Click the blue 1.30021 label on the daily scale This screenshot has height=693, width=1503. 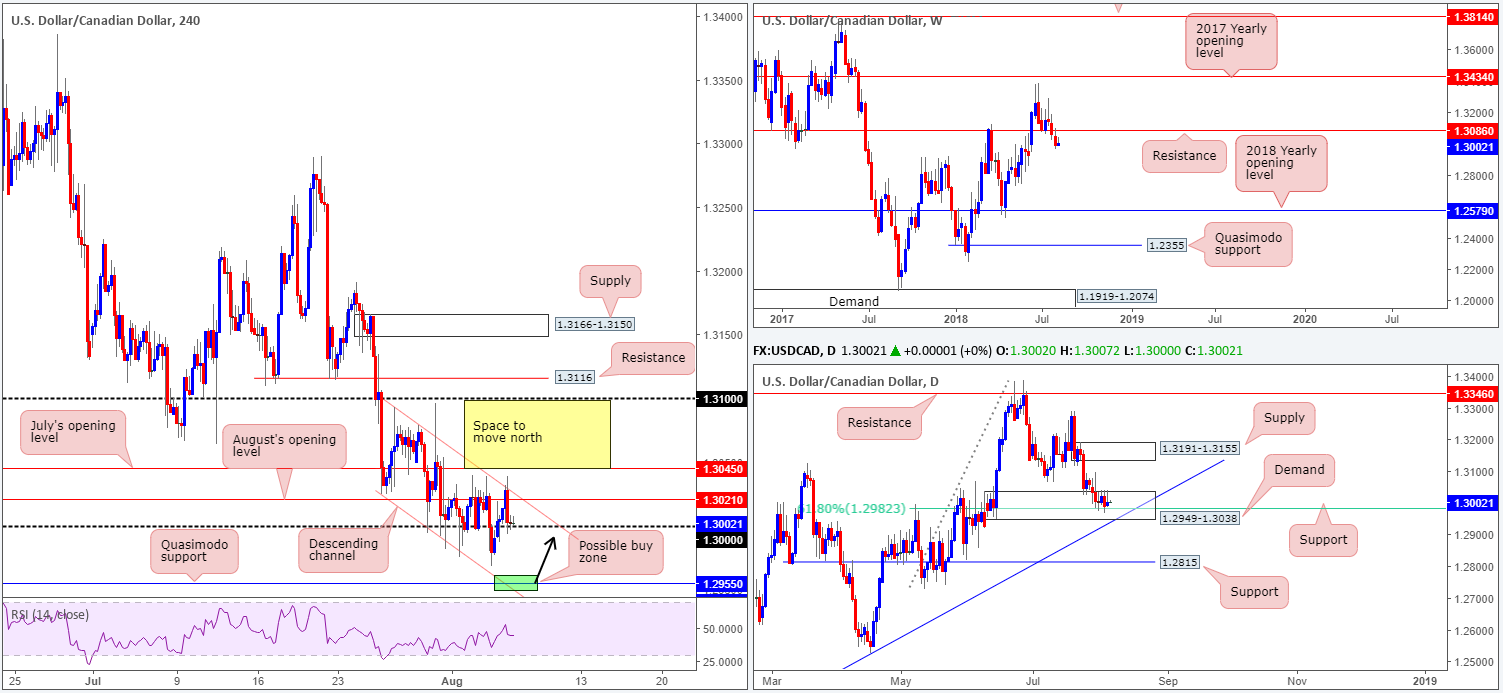coord(1474,503)
